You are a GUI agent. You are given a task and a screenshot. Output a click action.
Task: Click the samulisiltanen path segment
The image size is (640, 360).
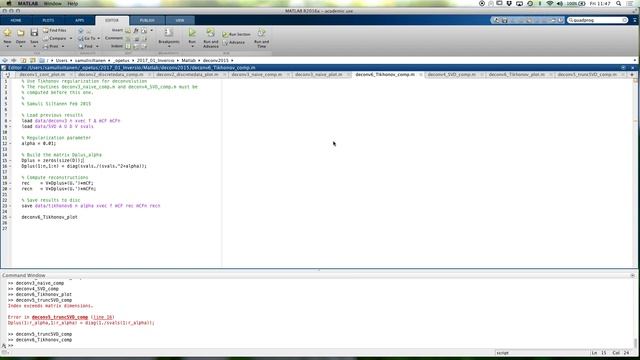[x=90, y=60]
